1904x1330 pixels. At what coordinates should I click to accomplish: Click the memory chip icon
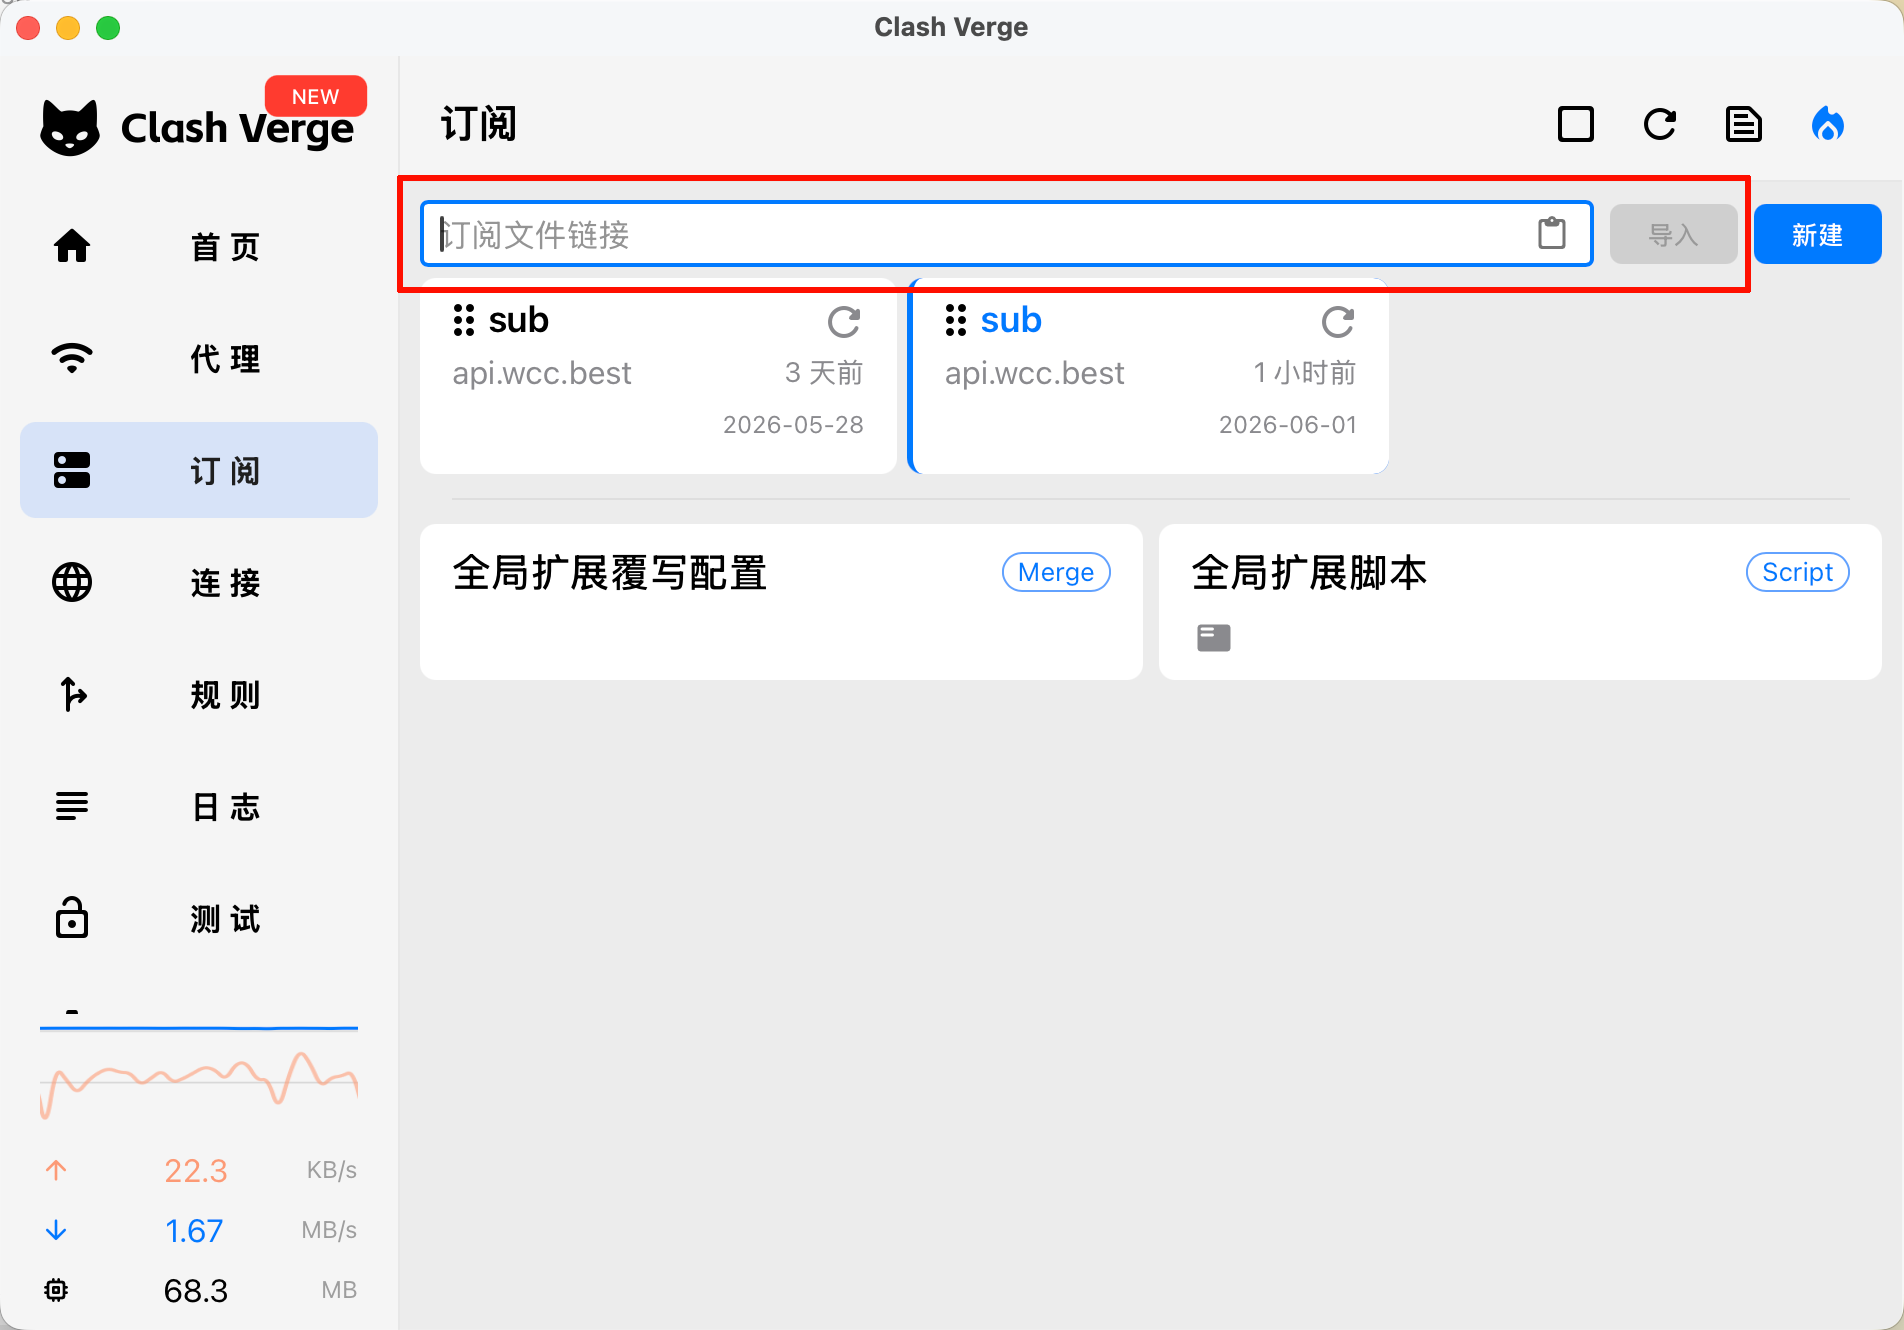coord(56,1290)
